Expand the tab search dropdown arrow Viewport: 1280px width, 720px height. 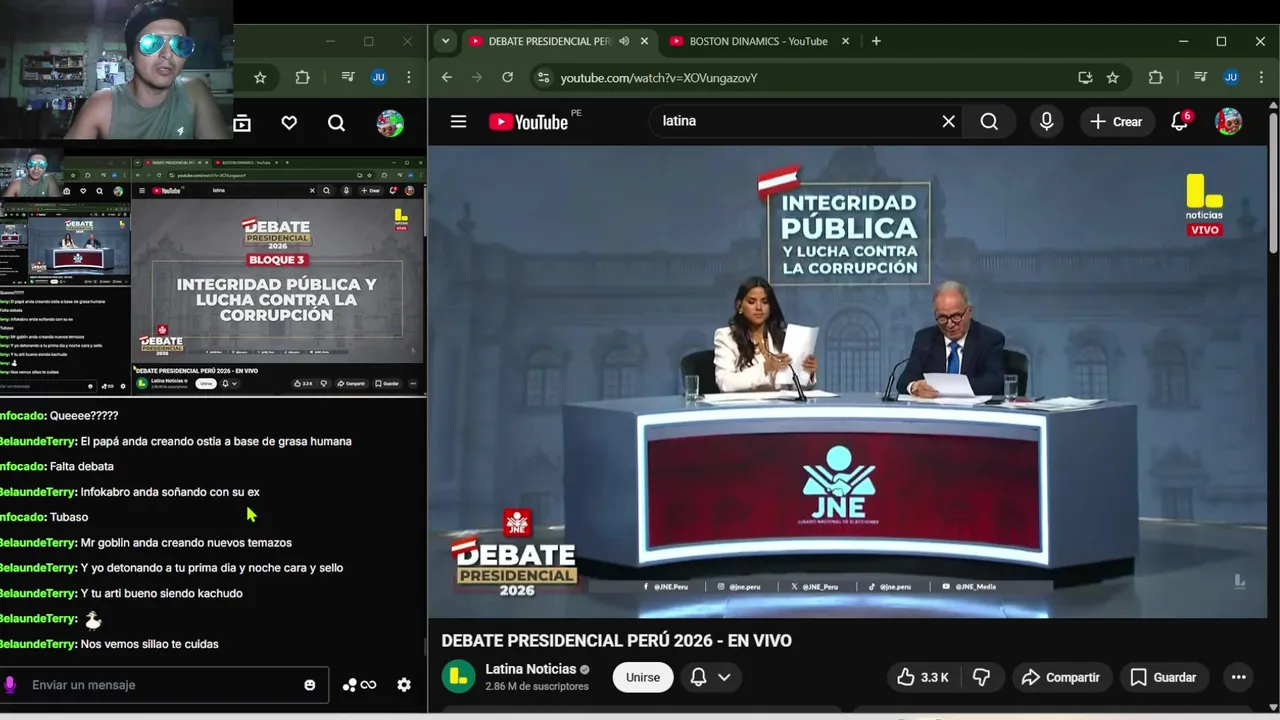point(445,41)
